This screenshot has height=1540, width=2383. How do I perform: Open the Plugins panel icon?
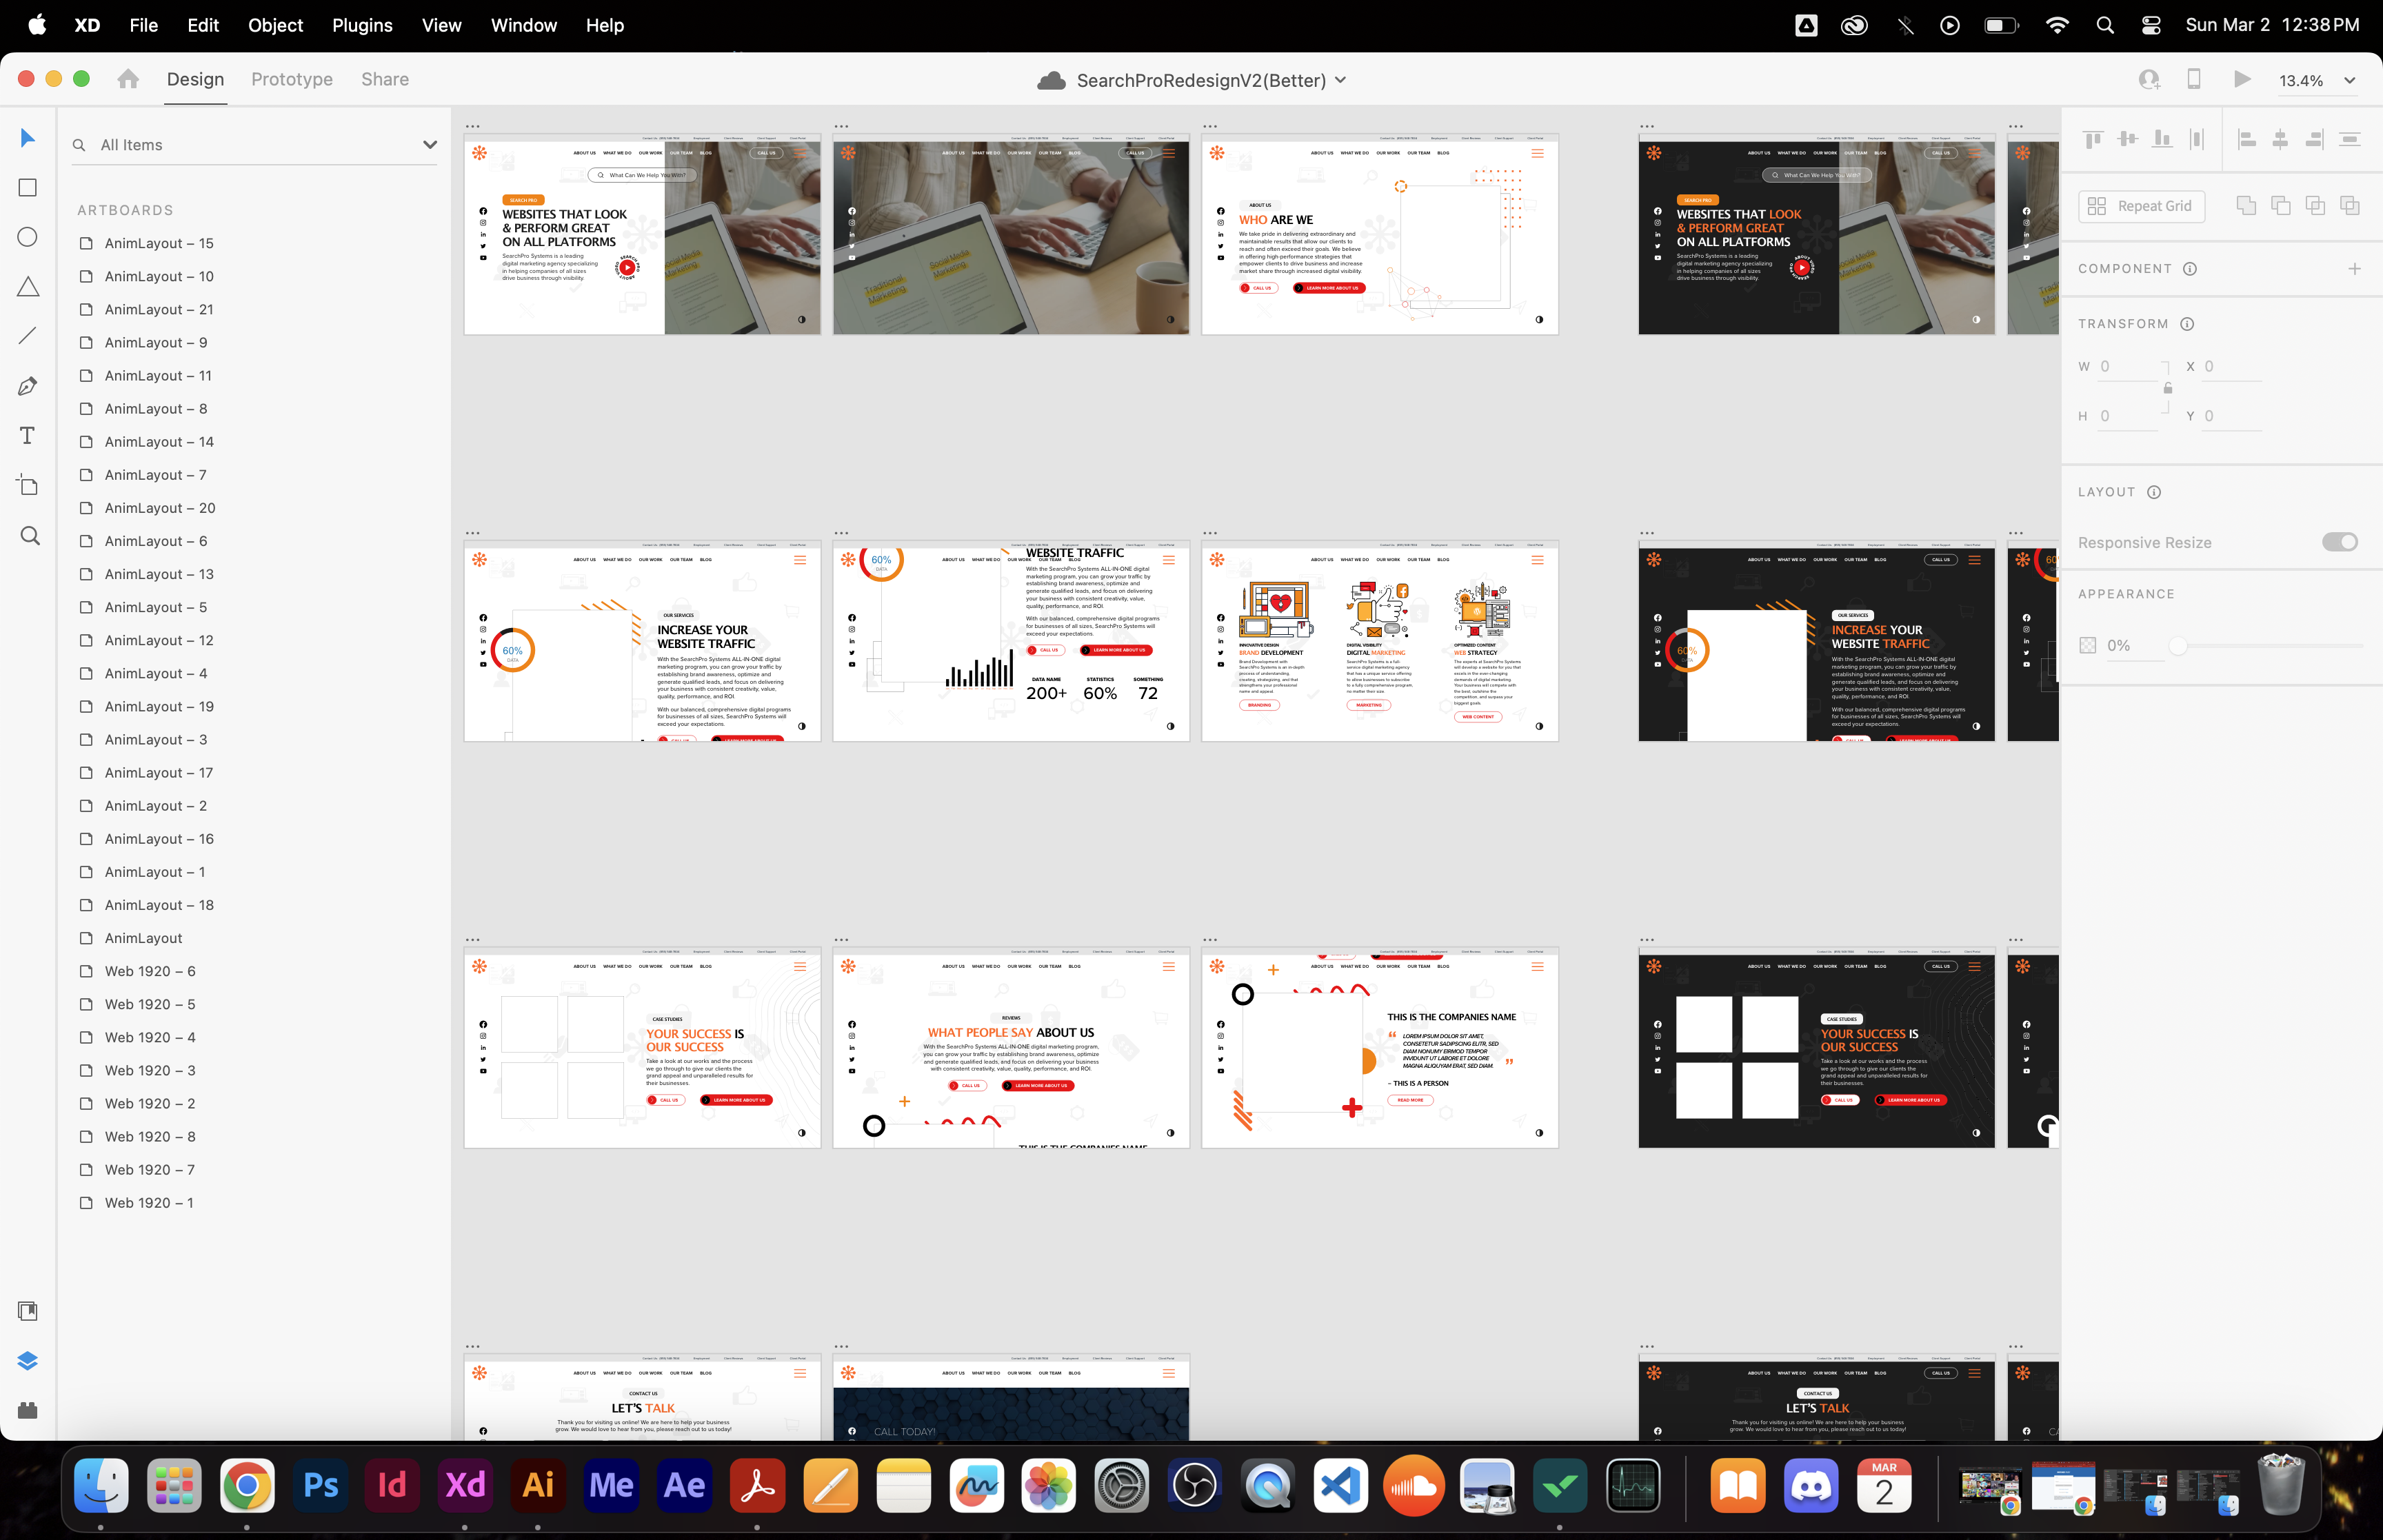pos(28,1410)
